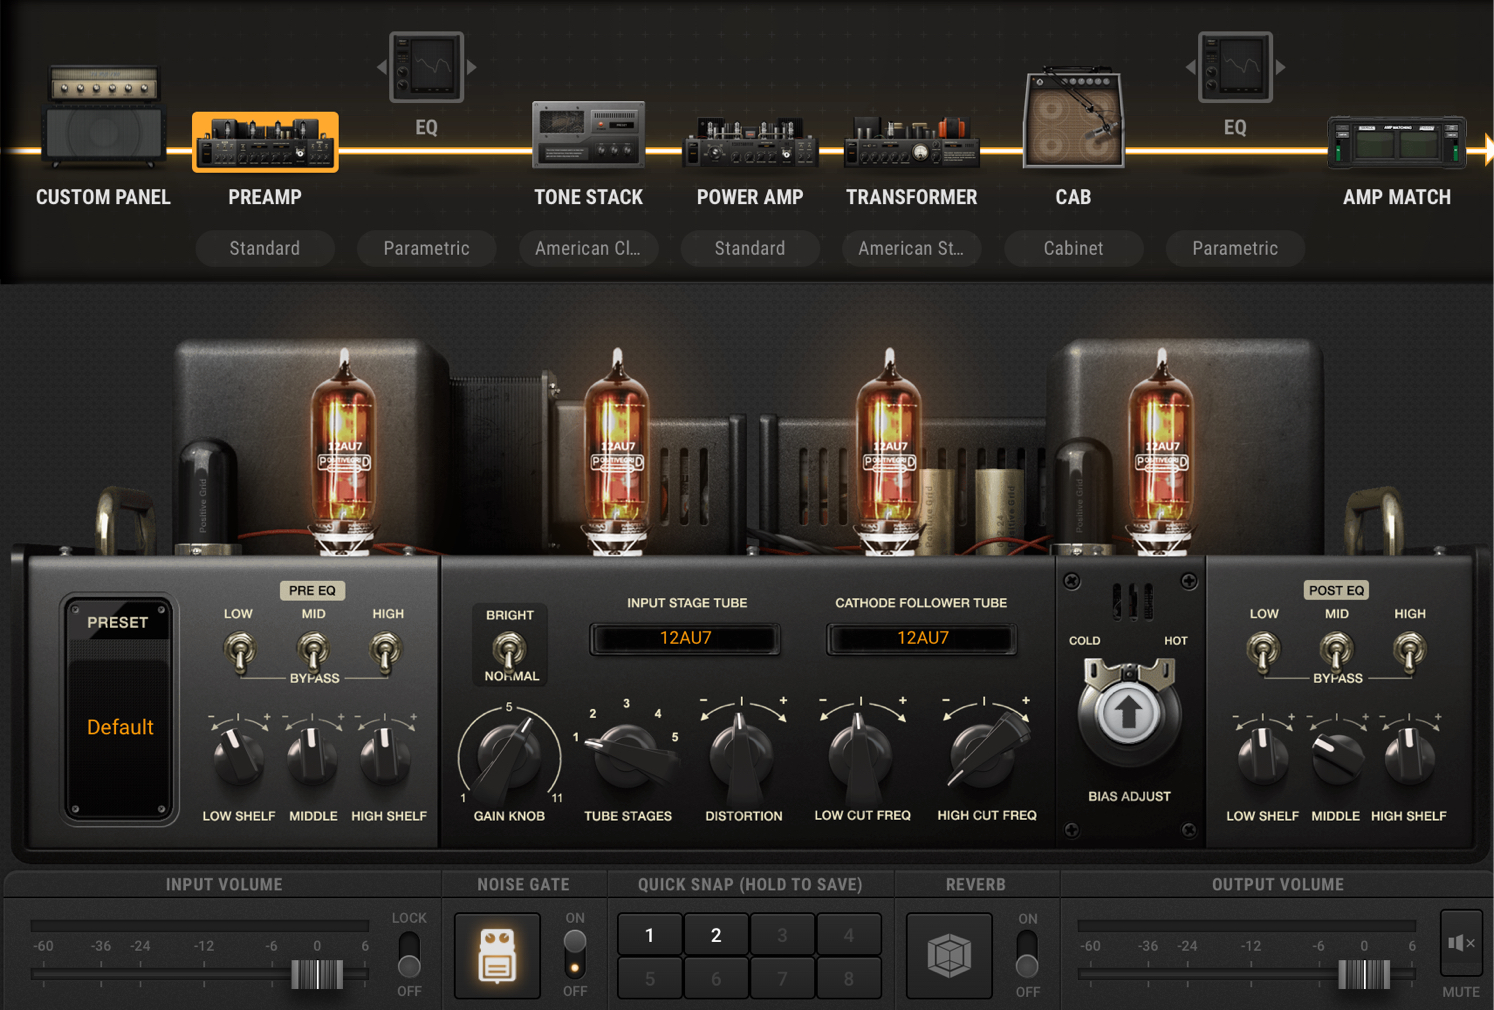
Task: Click right arrow on first EQ slot
Action: pos(472,67)
